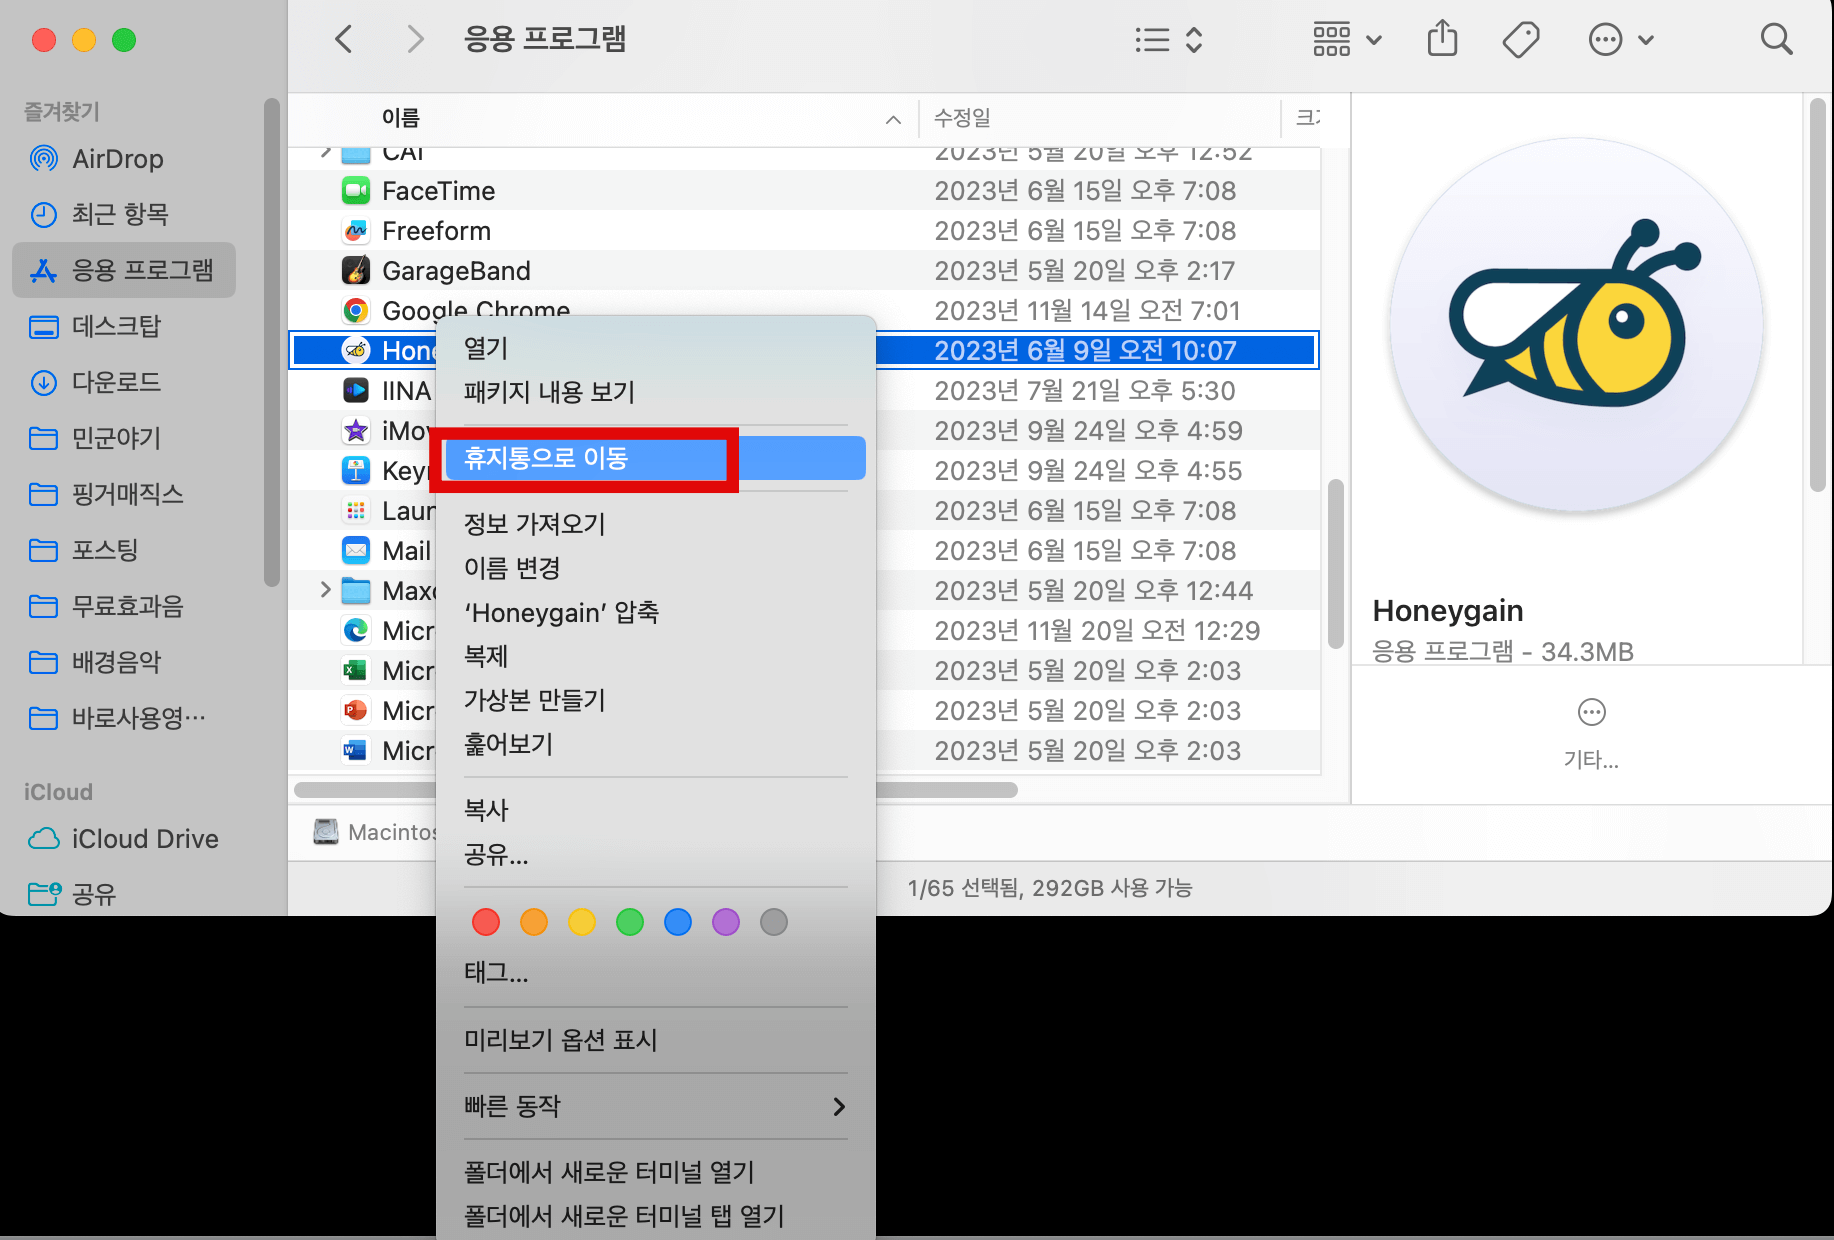Screen dimensions: 1834x1240
Task: Click the search magnifier icon
Action: [x=1776, y=40]
